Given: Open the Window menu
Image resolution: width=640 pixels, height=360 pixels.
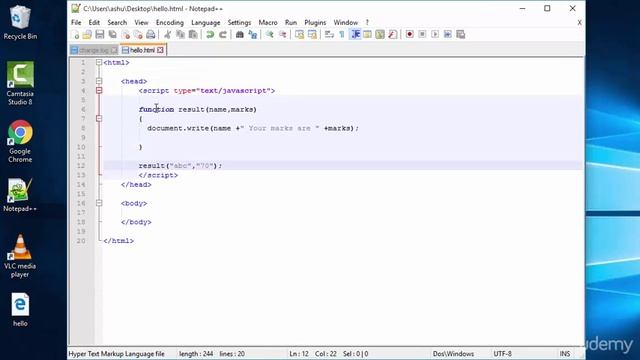Looking at the screenshot, I should [346, 22].
